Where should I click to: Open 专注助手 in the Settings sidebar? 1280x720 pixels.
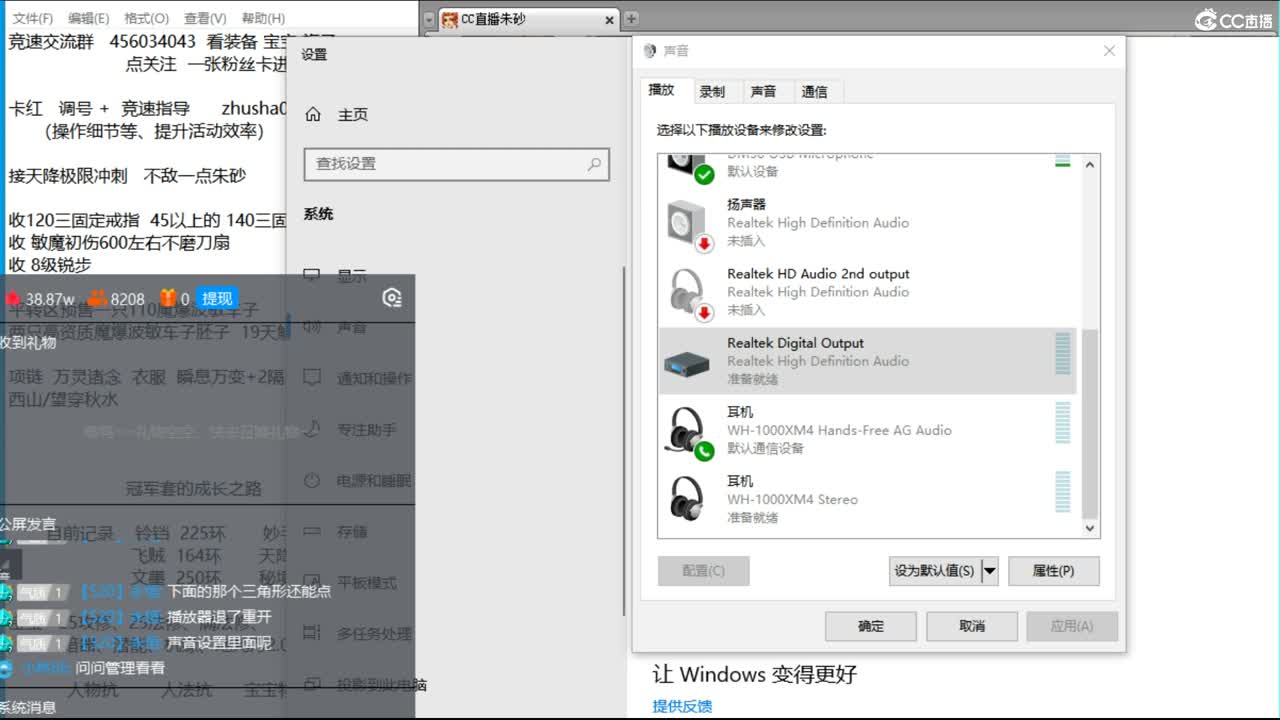[x=366, y=430]
